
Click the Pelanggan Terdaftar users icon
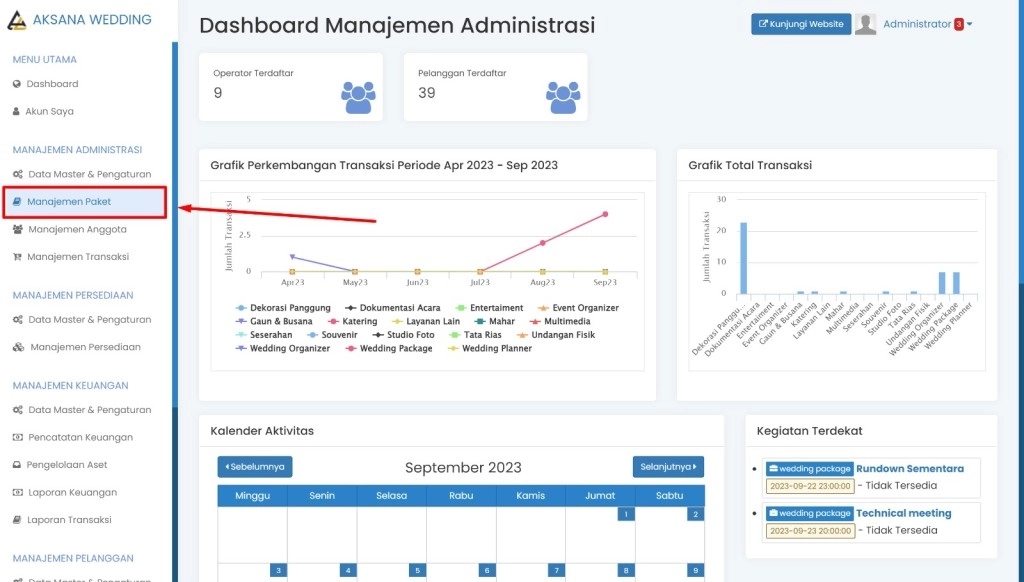coord(563,97)
